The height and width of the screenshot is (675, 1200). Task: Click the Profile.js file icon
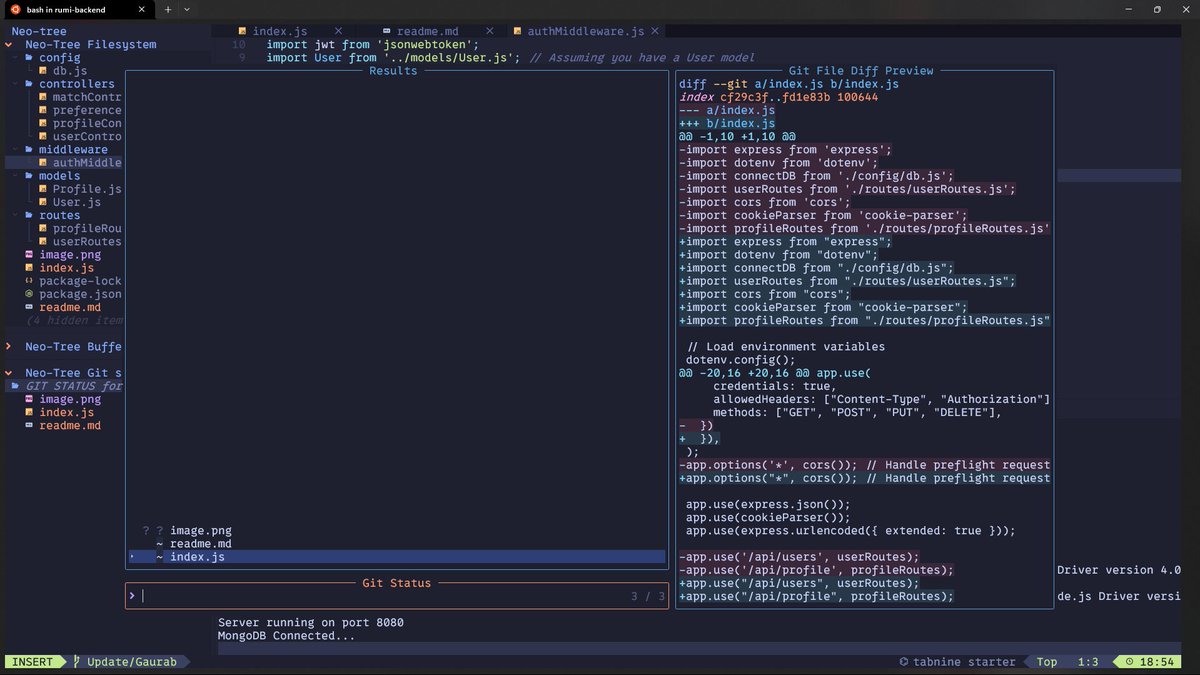click(43, 189)
